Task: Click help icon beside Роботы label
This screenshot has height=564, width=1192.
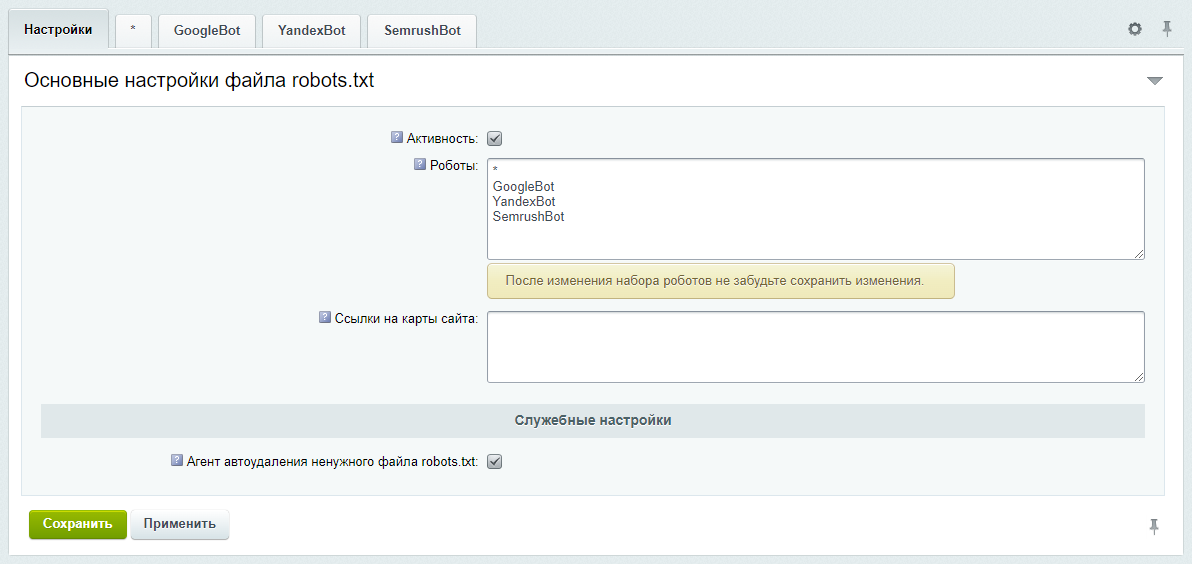Action: point(420,165)
